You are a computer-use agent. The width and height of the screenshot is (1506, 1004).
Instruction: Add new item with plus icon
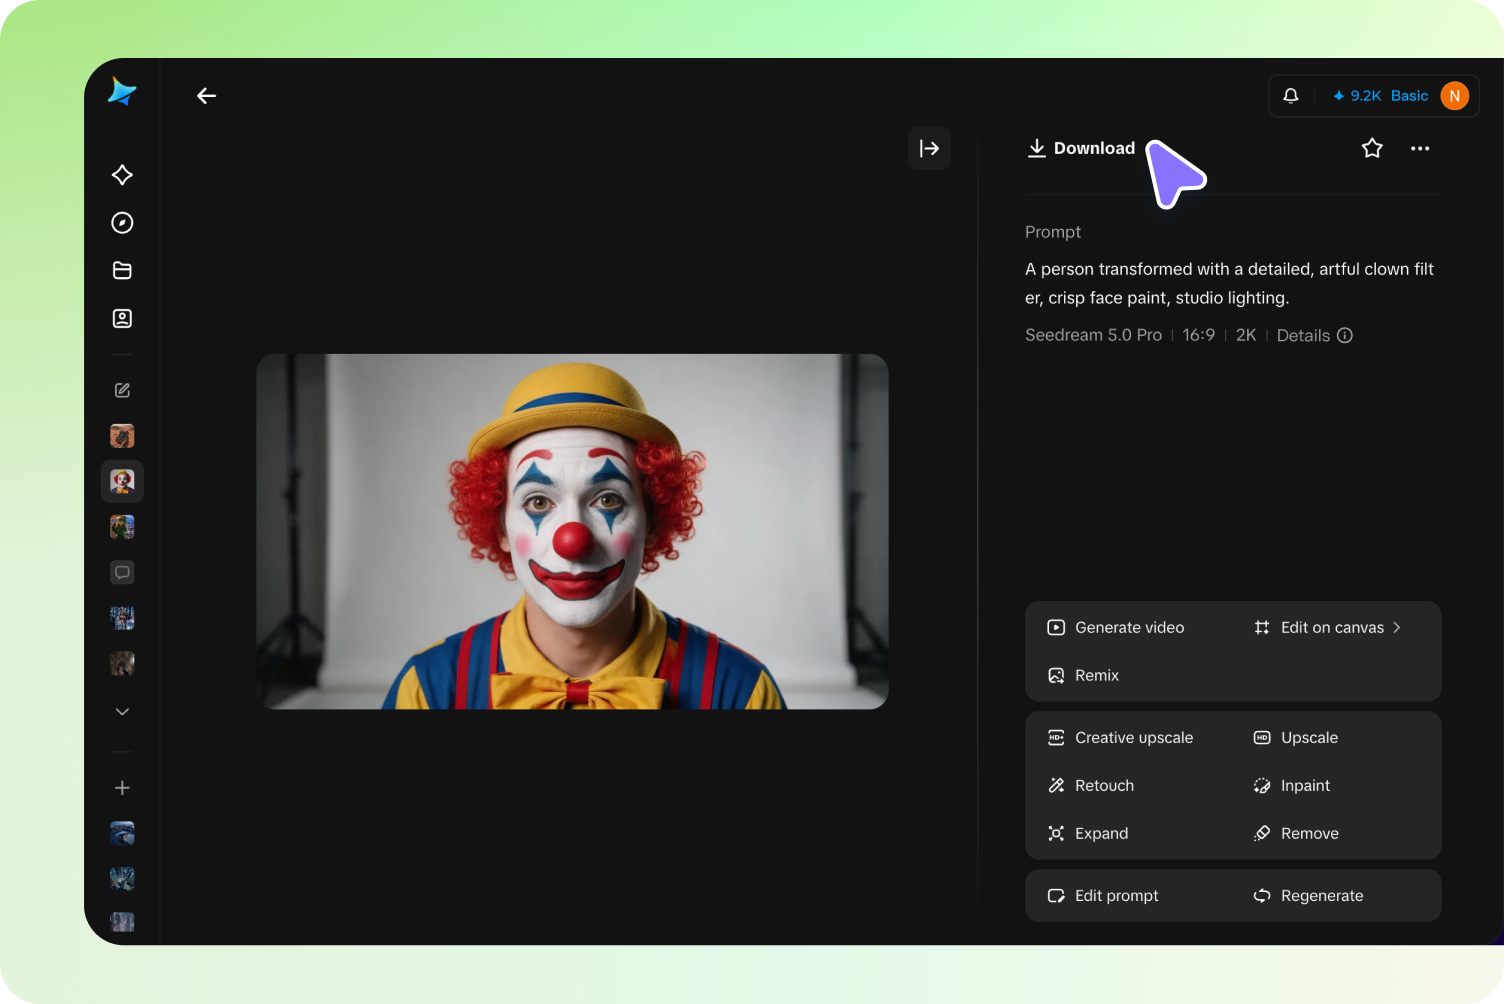point(122,788)
